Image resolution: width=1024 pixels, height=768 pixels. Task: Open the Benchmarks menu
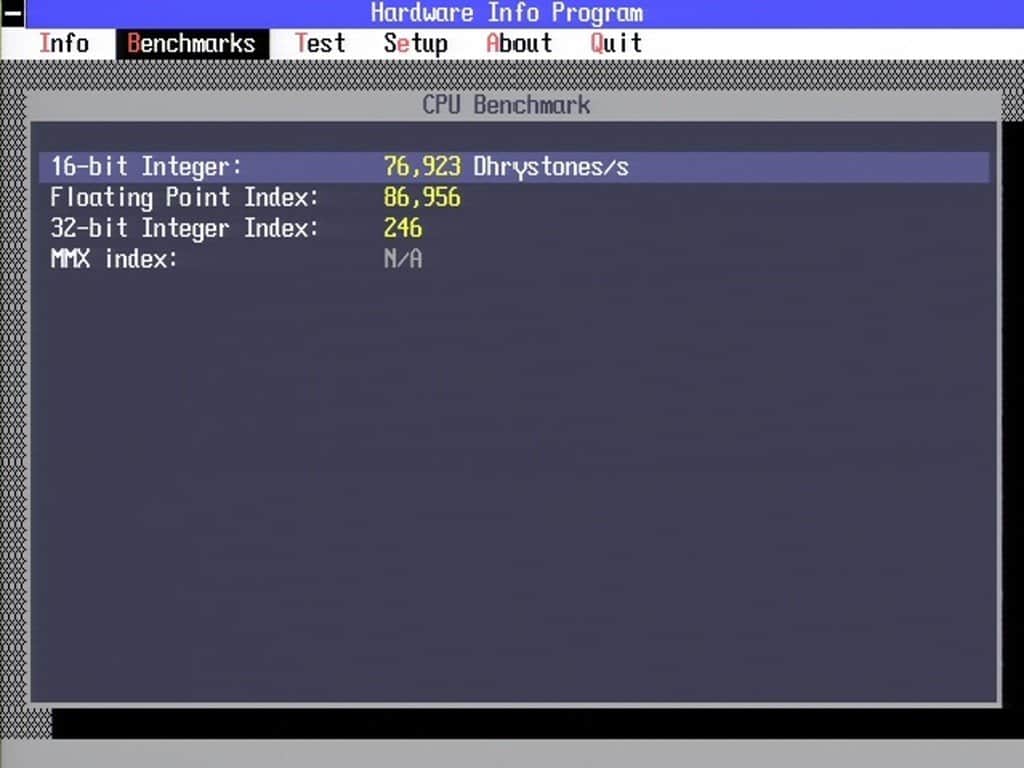[x=191, y=44]
